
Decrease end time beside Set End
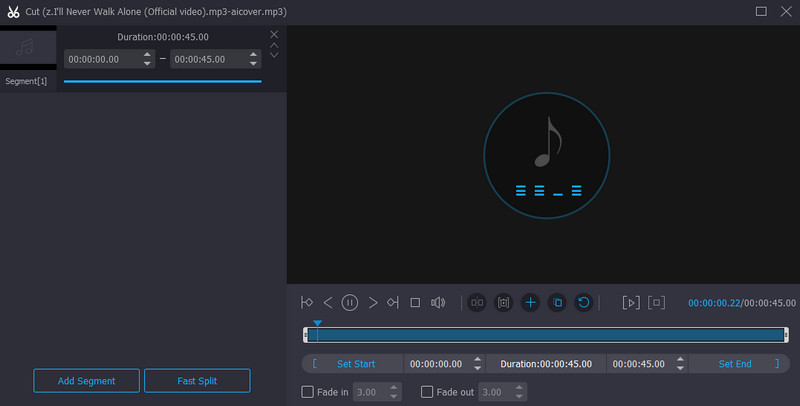pos(680,368)
